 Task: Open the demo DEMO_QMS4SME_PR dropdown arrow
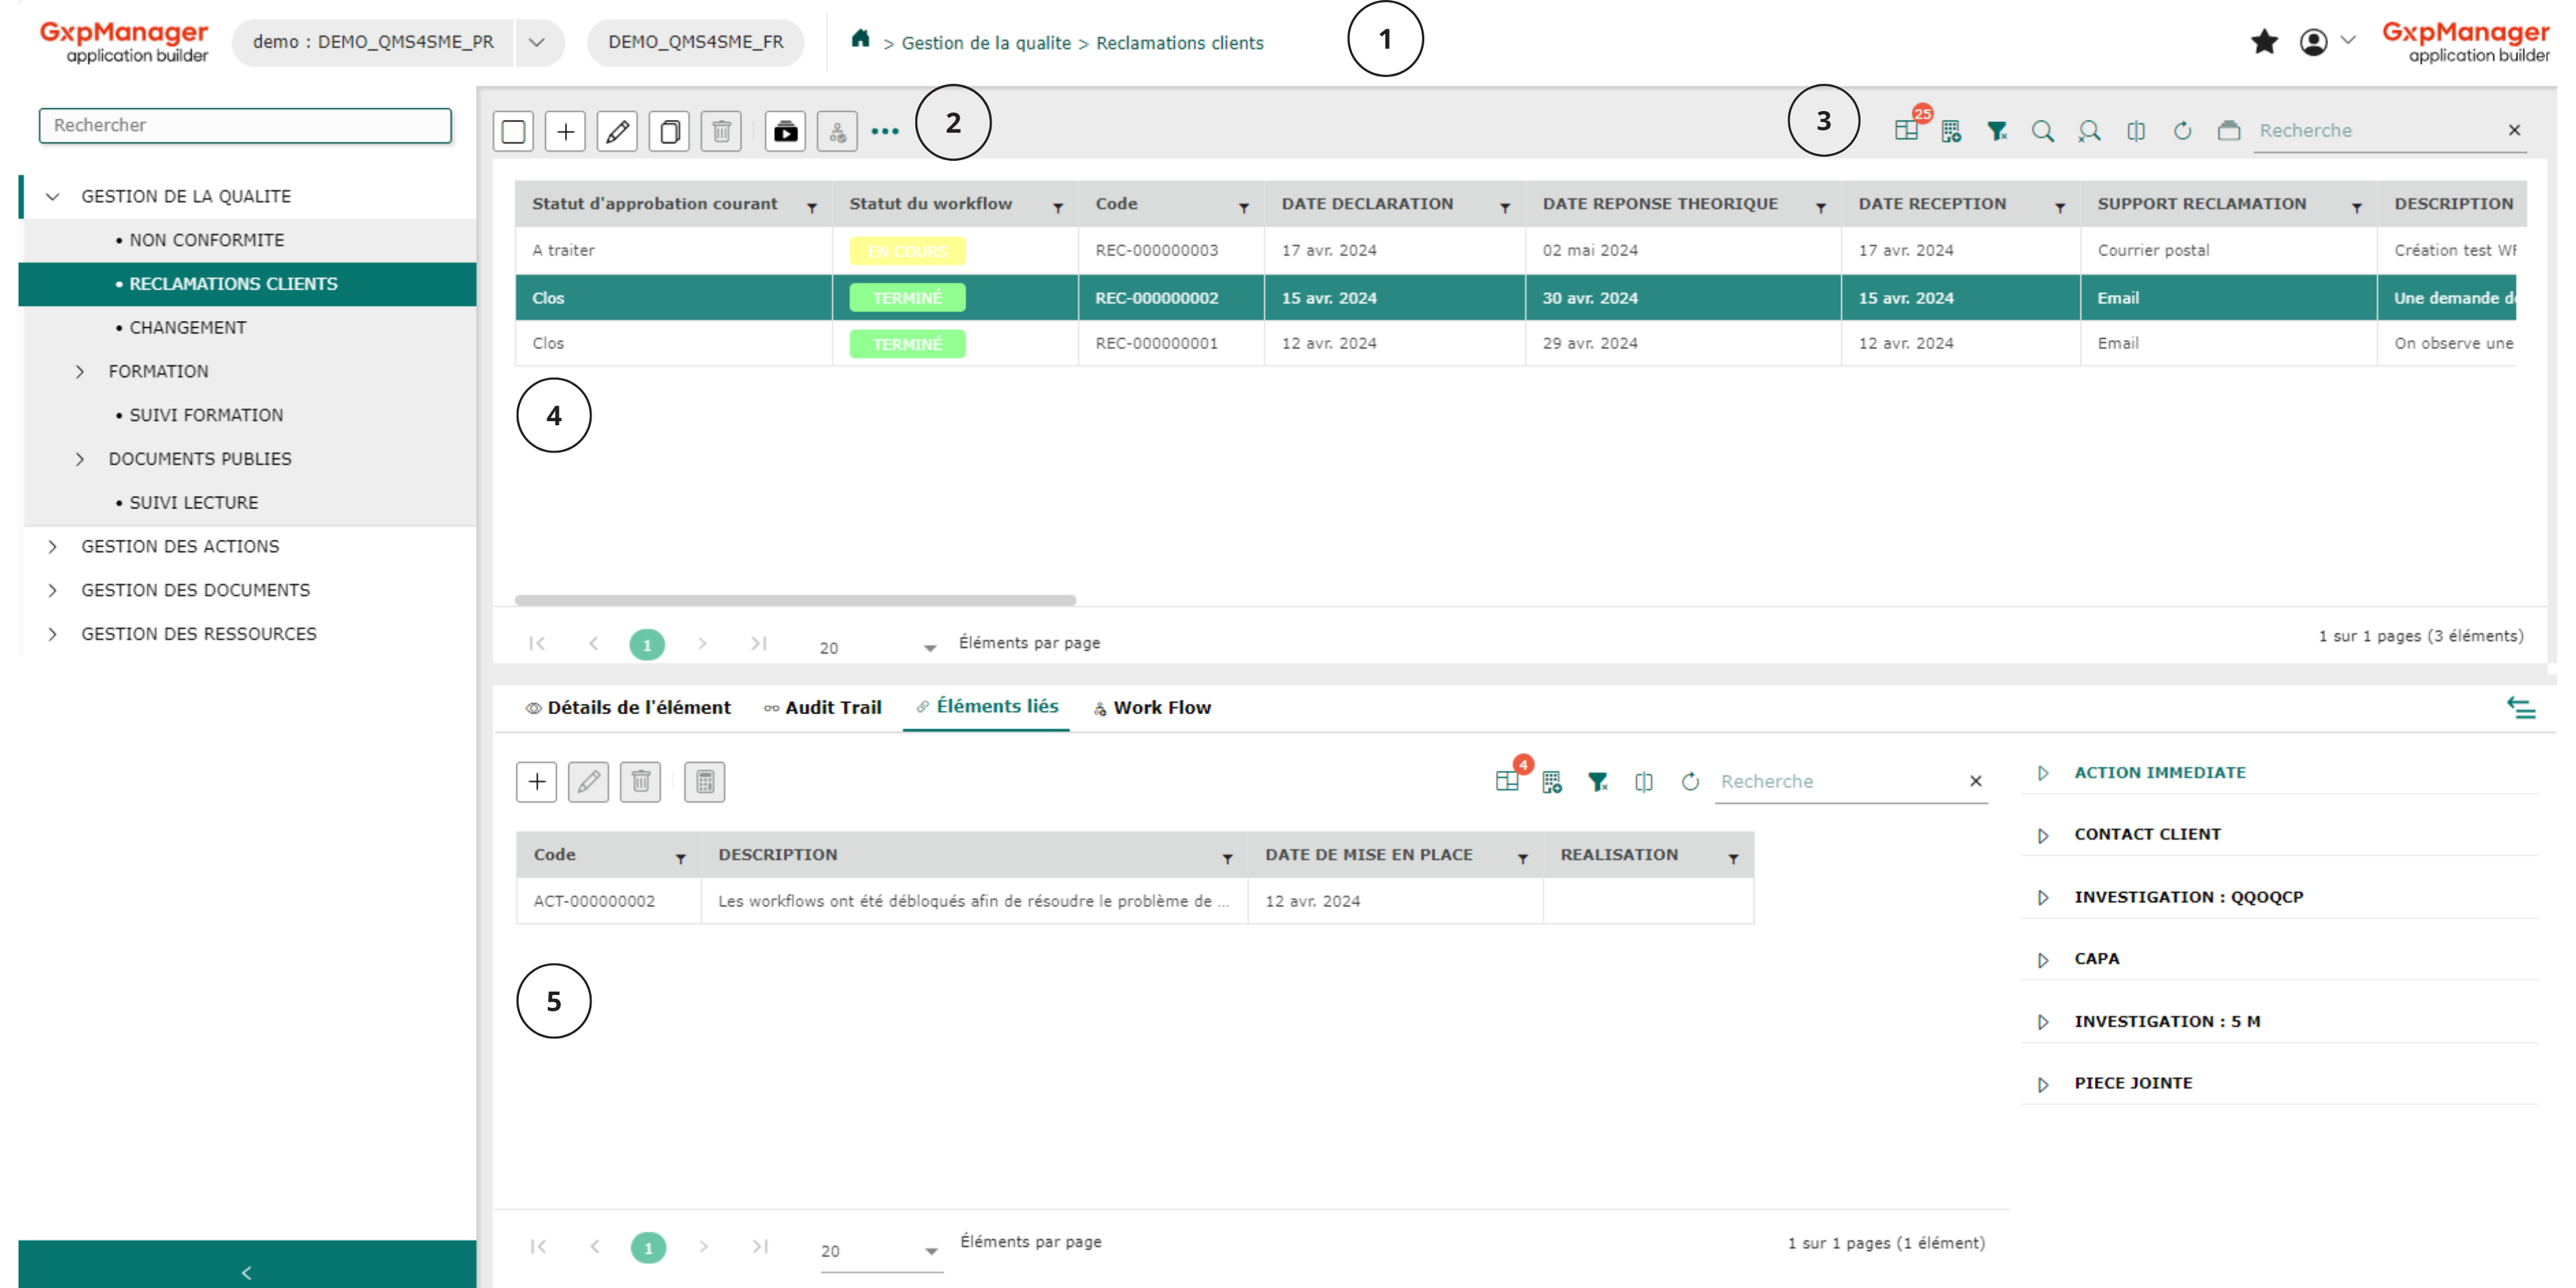click(537, 42)
